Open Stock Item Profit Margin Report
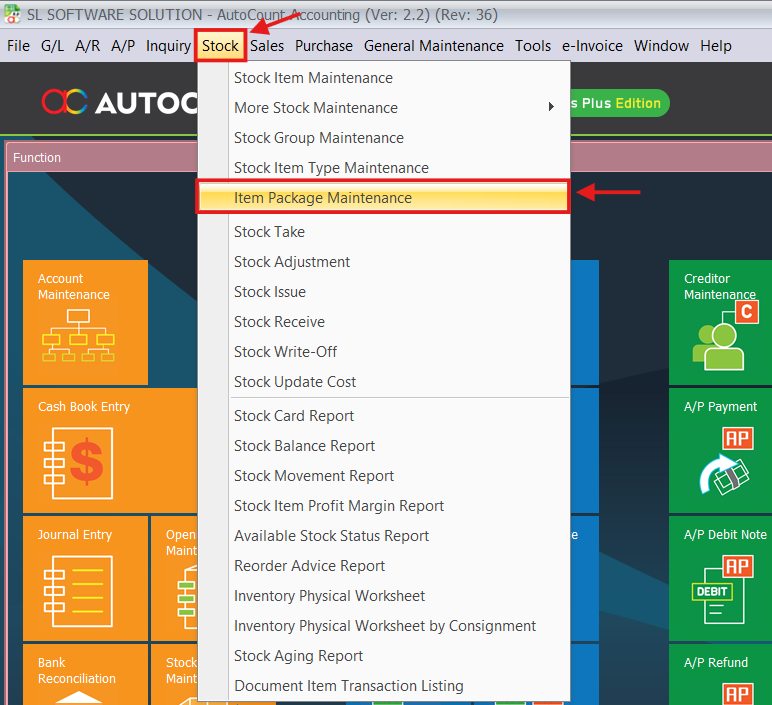This screenshot has height=705, width=772. (x=384, y=506)
